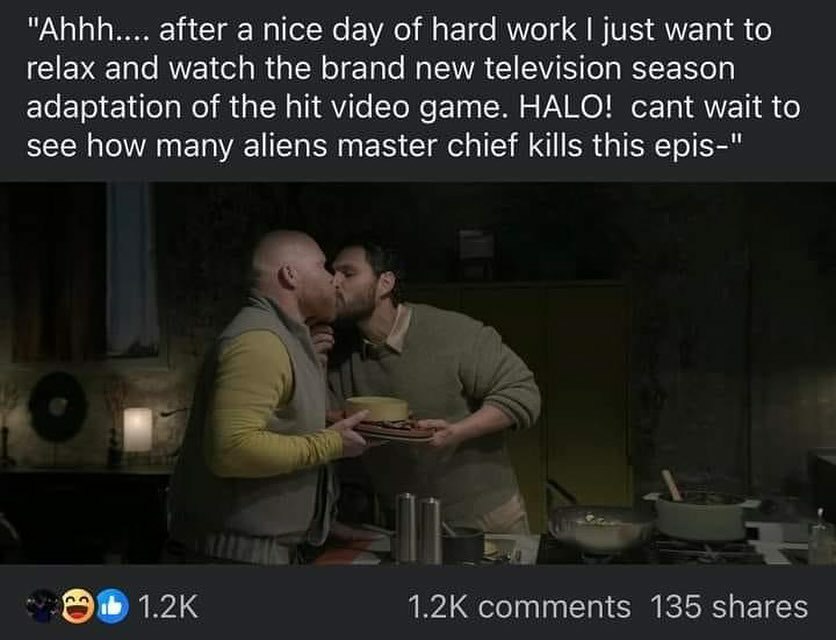Viewport: 836px width, 640px height.
Task: Click the caption line starting with "Ahhh...."
Action: (399, 30)
